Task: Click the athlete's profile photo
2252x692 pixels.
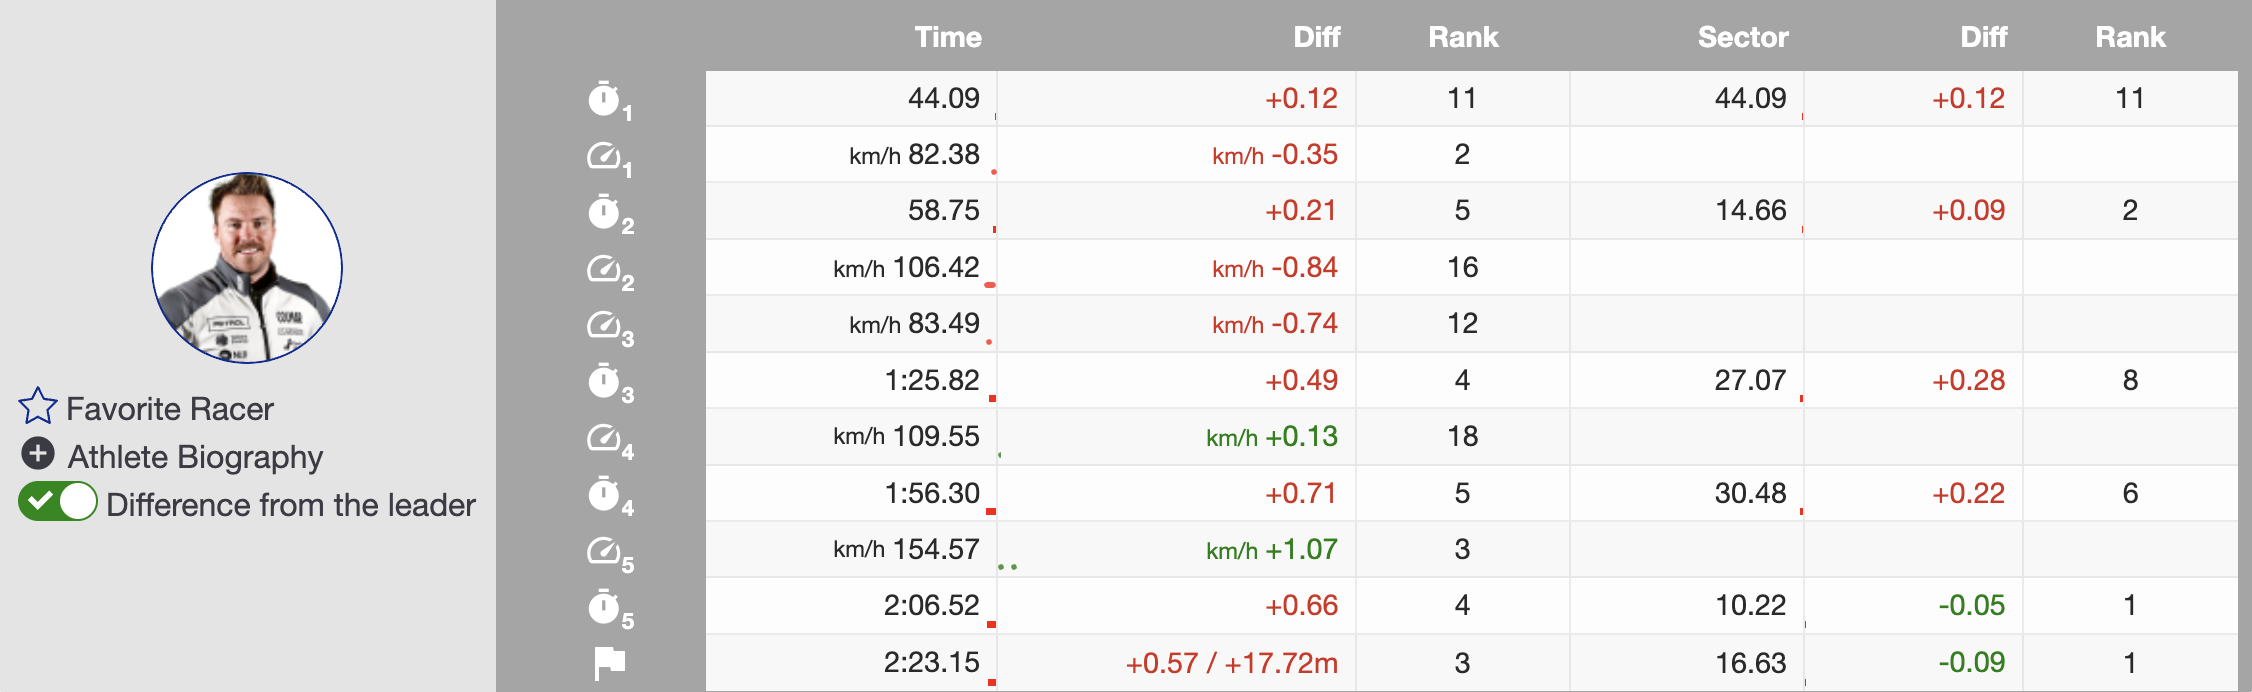Action: point(247,268)
